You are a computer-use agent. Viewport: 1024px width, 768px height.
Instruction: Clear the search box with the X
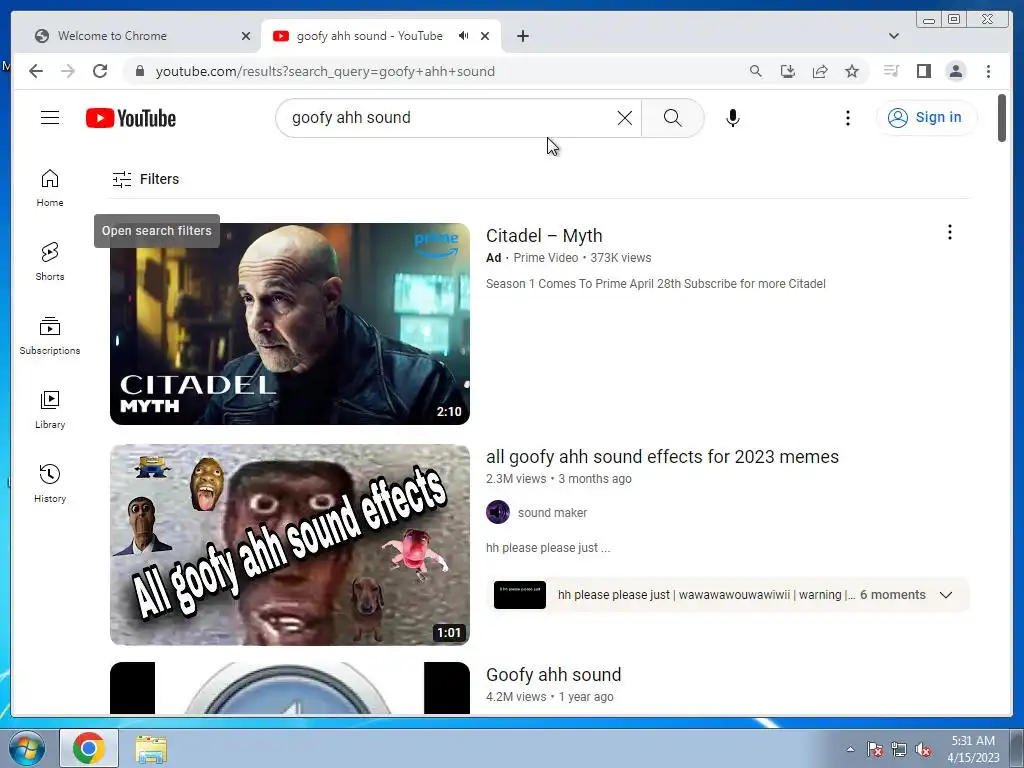pyautogui.click(x=624, y=118)
